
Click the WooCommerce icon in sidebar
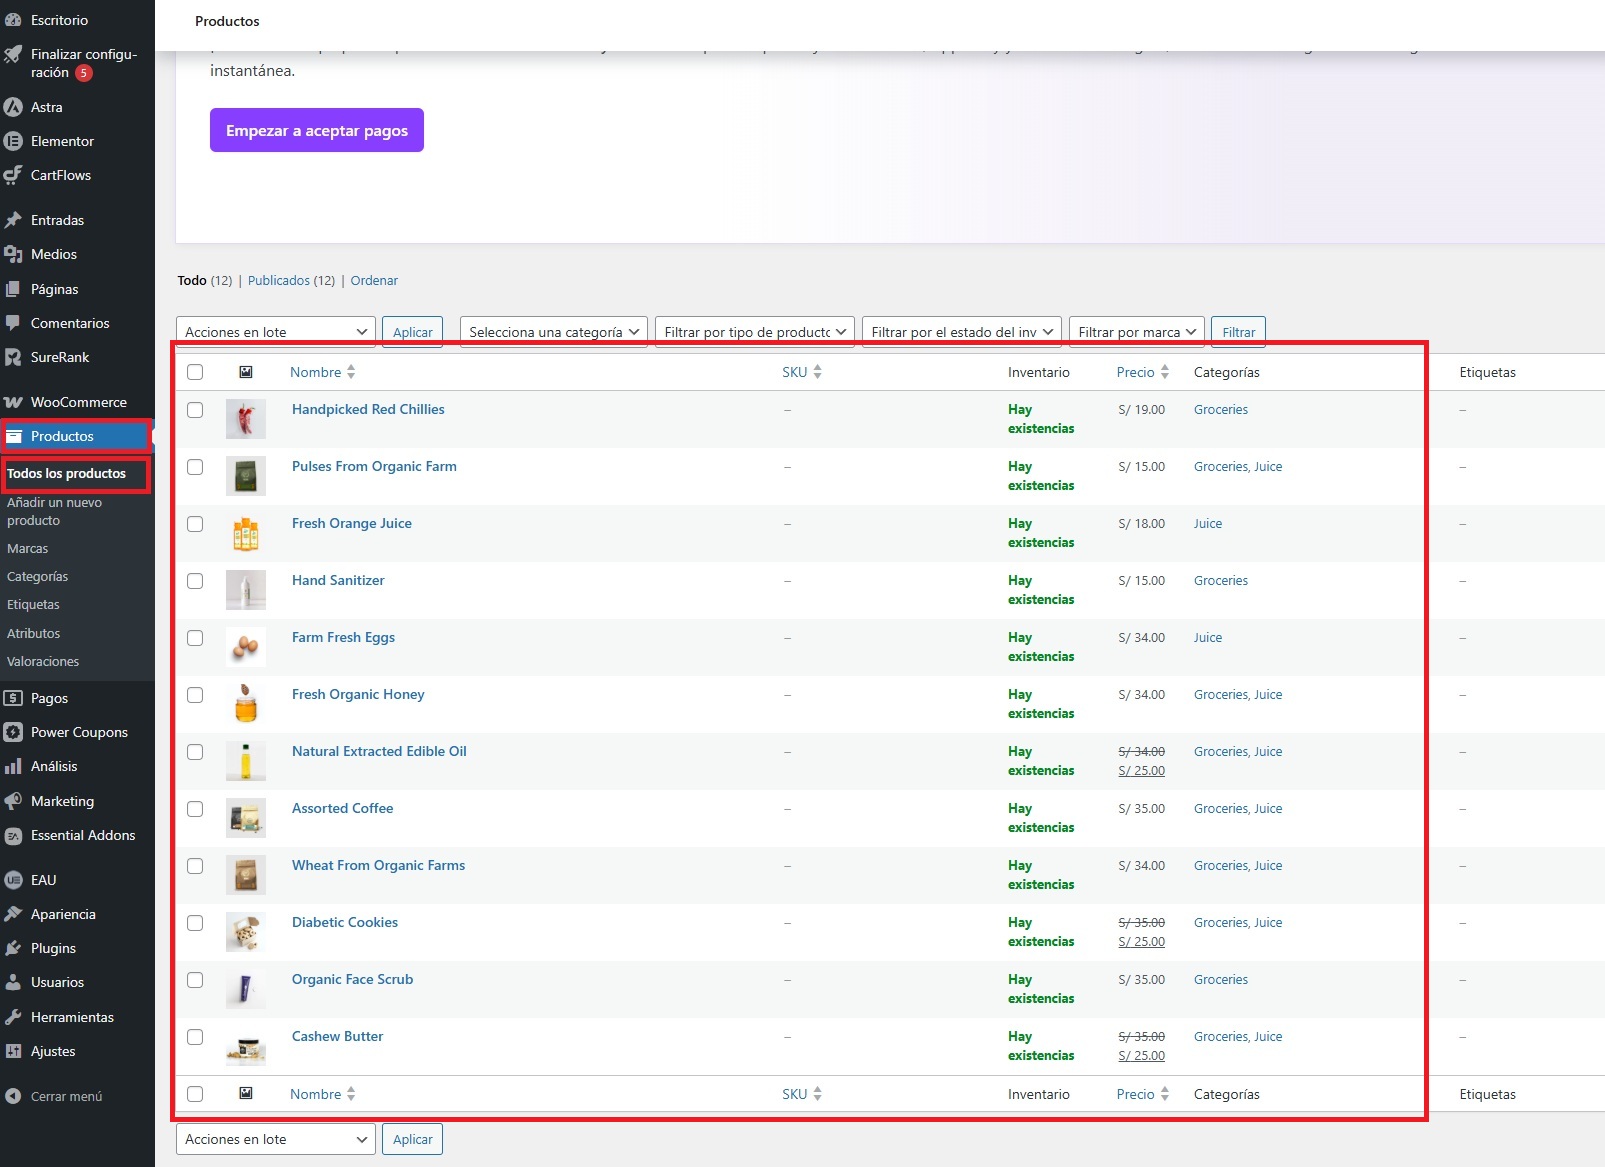click(x=13, y=402)
